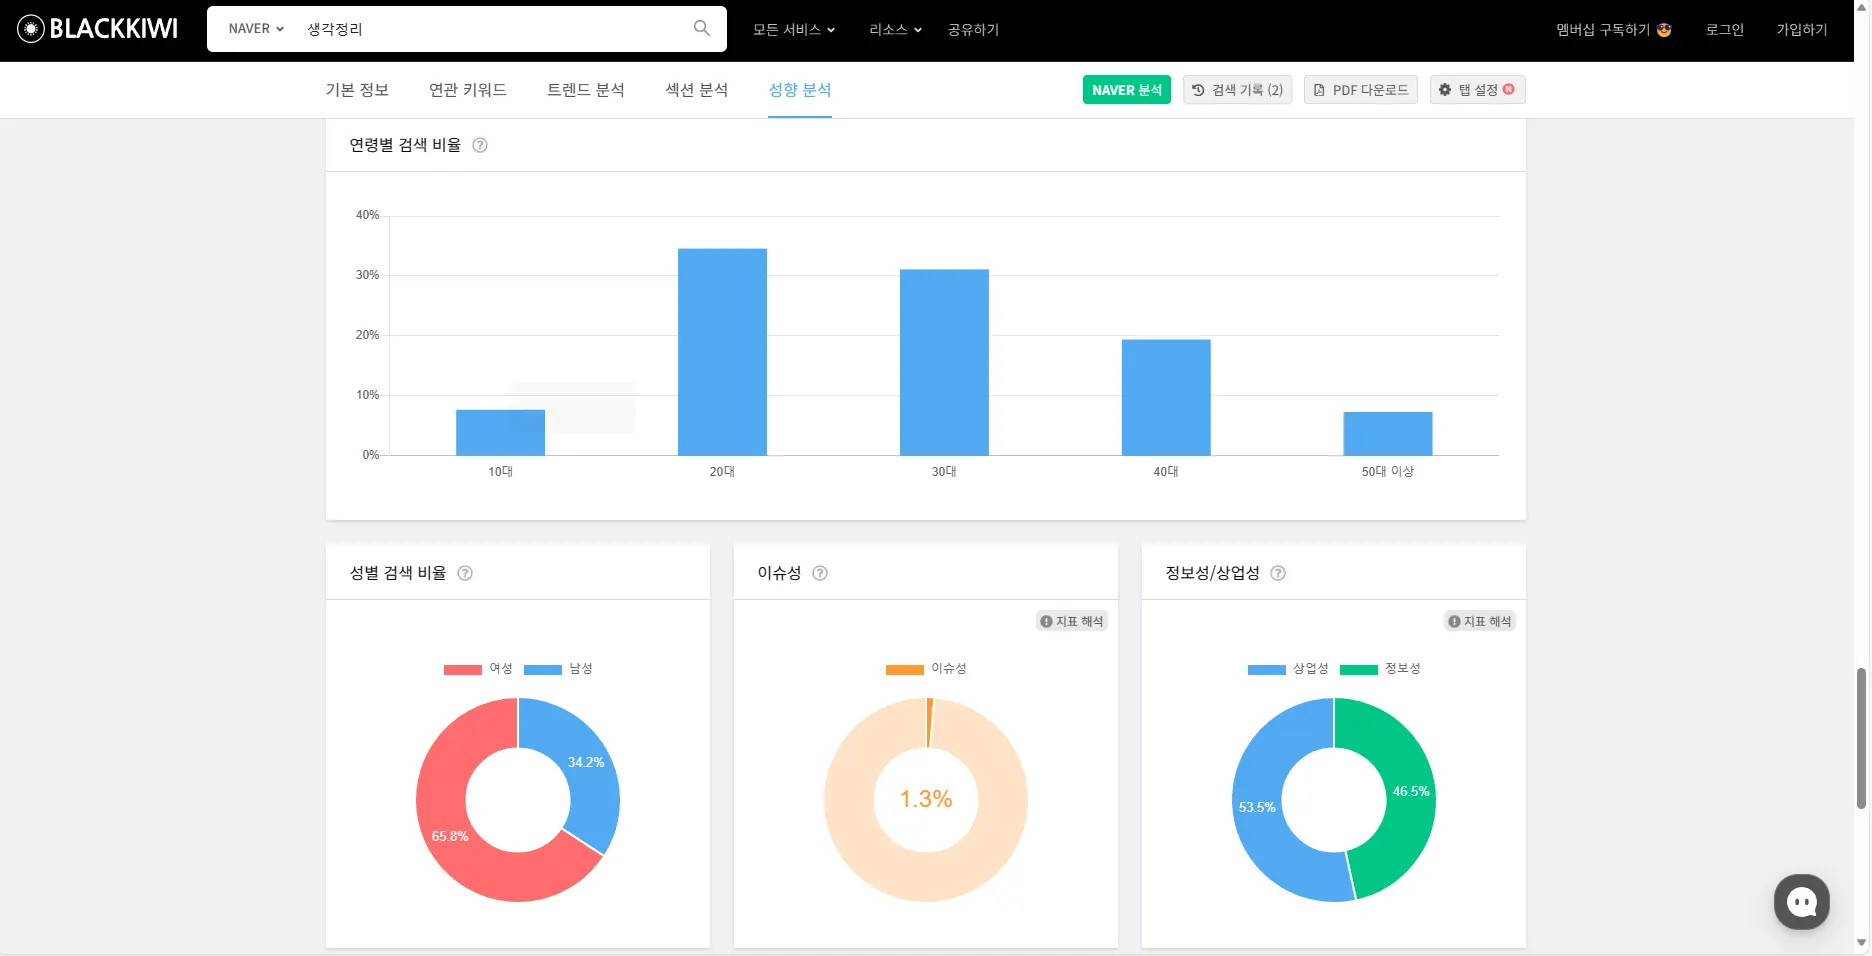This screenshot has height=956, width=1872.
Task: Click 지표 해석 in 이슈성 card
Action: (1072, 621)
